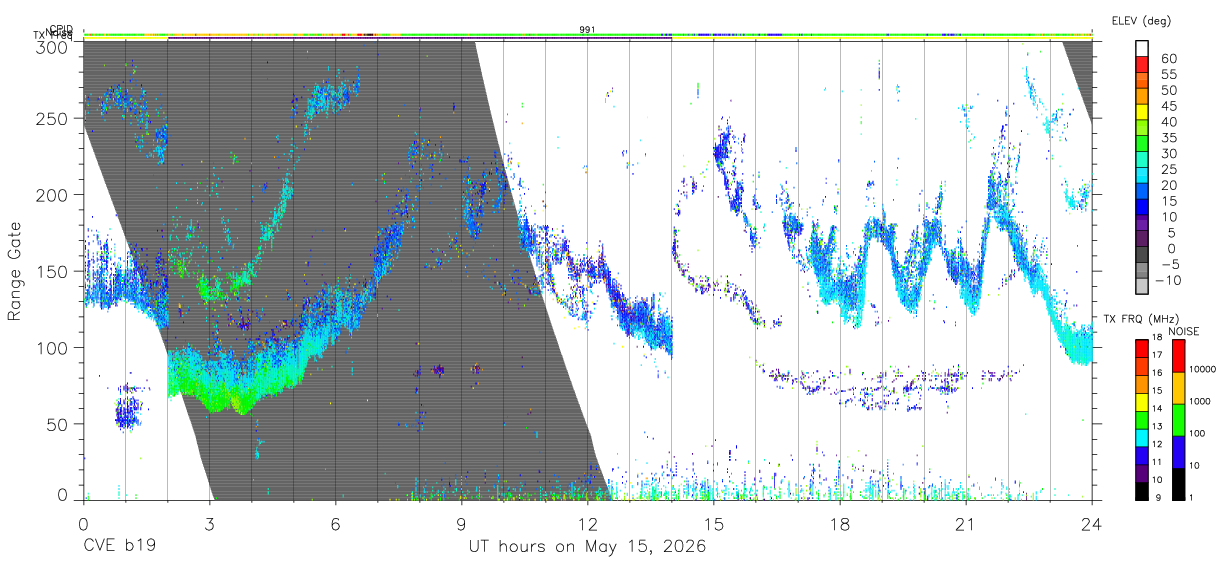Viewport: 1228px width, 567px height.
Task: Select the 'NOISE' legend title
Action: point(1184,331)
